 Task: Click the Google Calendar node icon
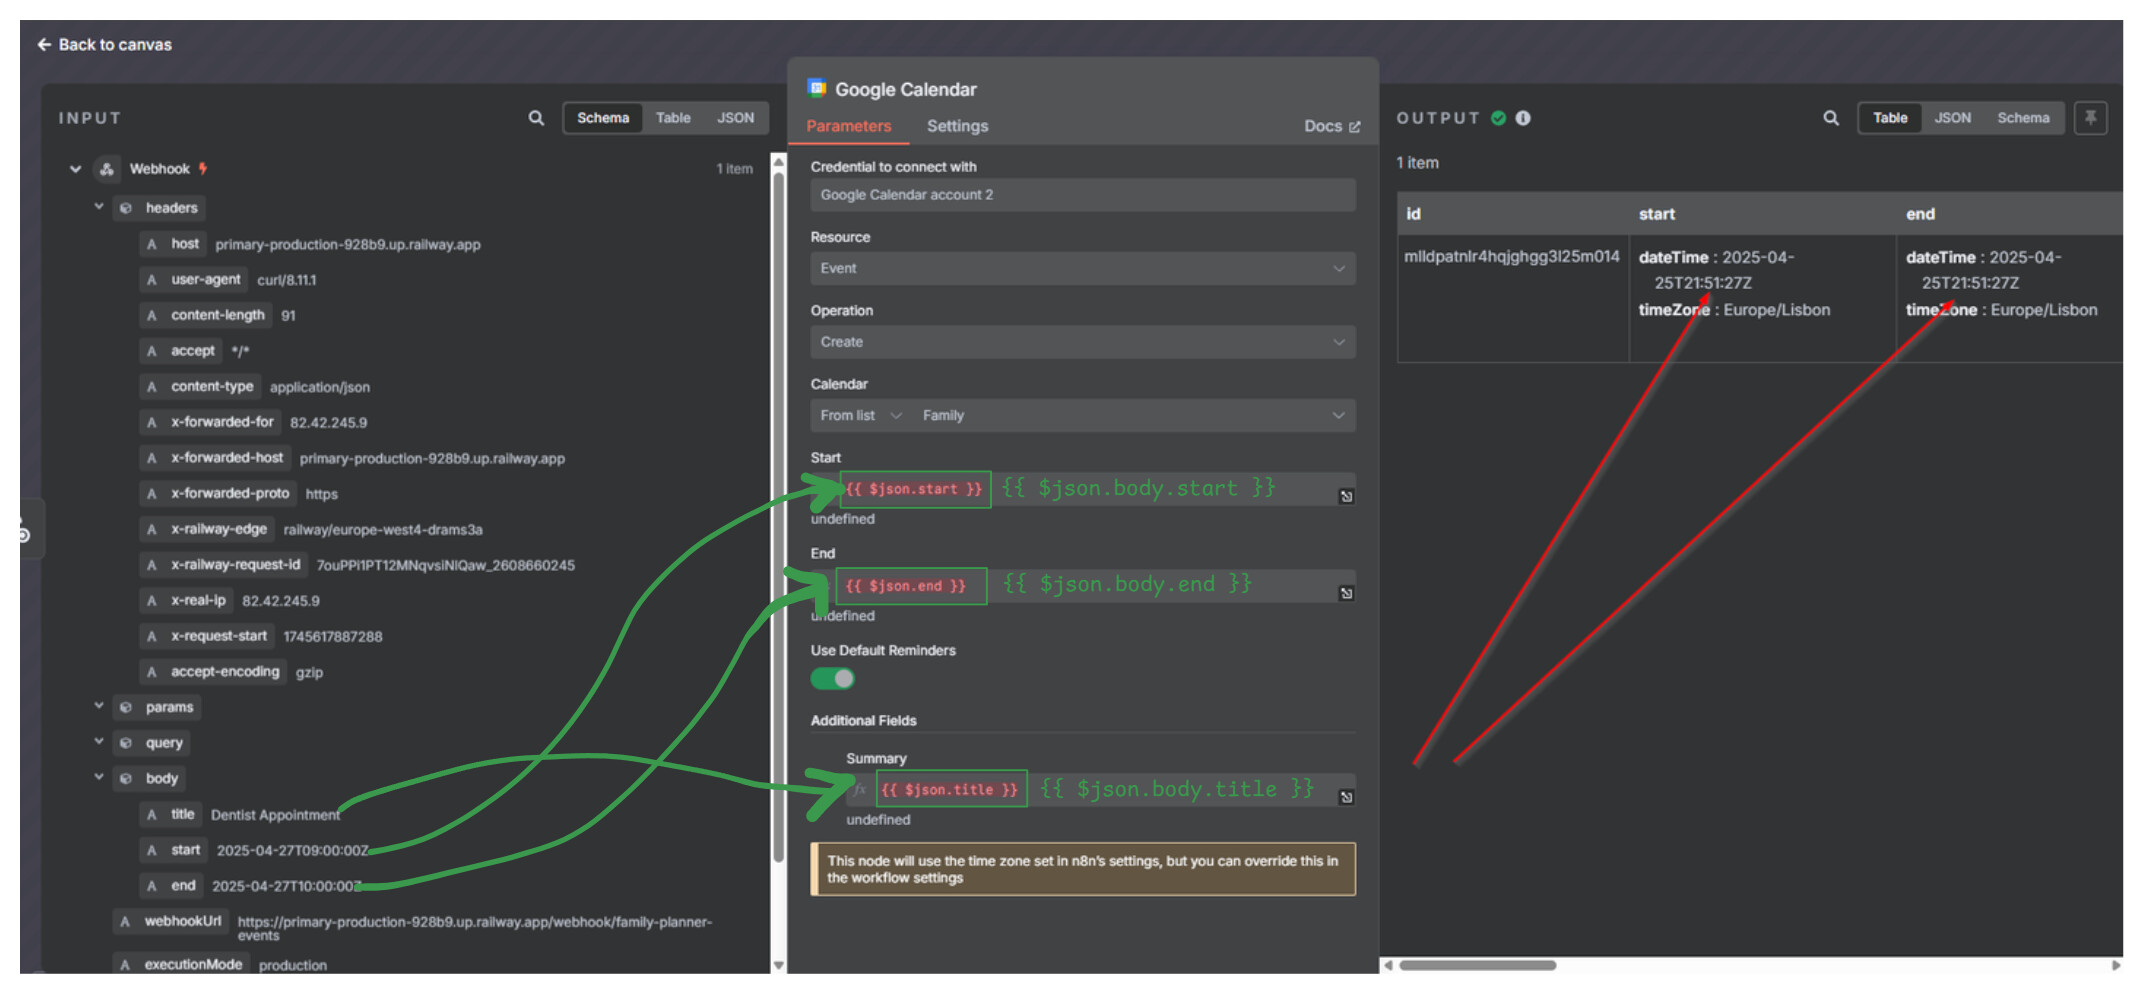coord(817,88)
